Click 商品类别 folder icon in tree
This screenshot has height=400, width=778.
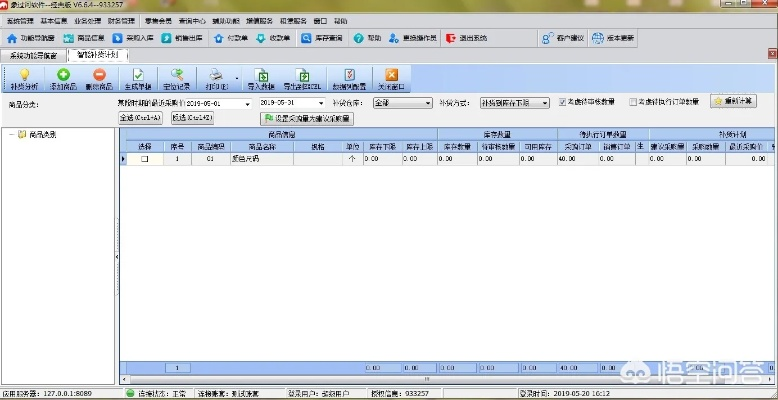(x=22, y=134)
